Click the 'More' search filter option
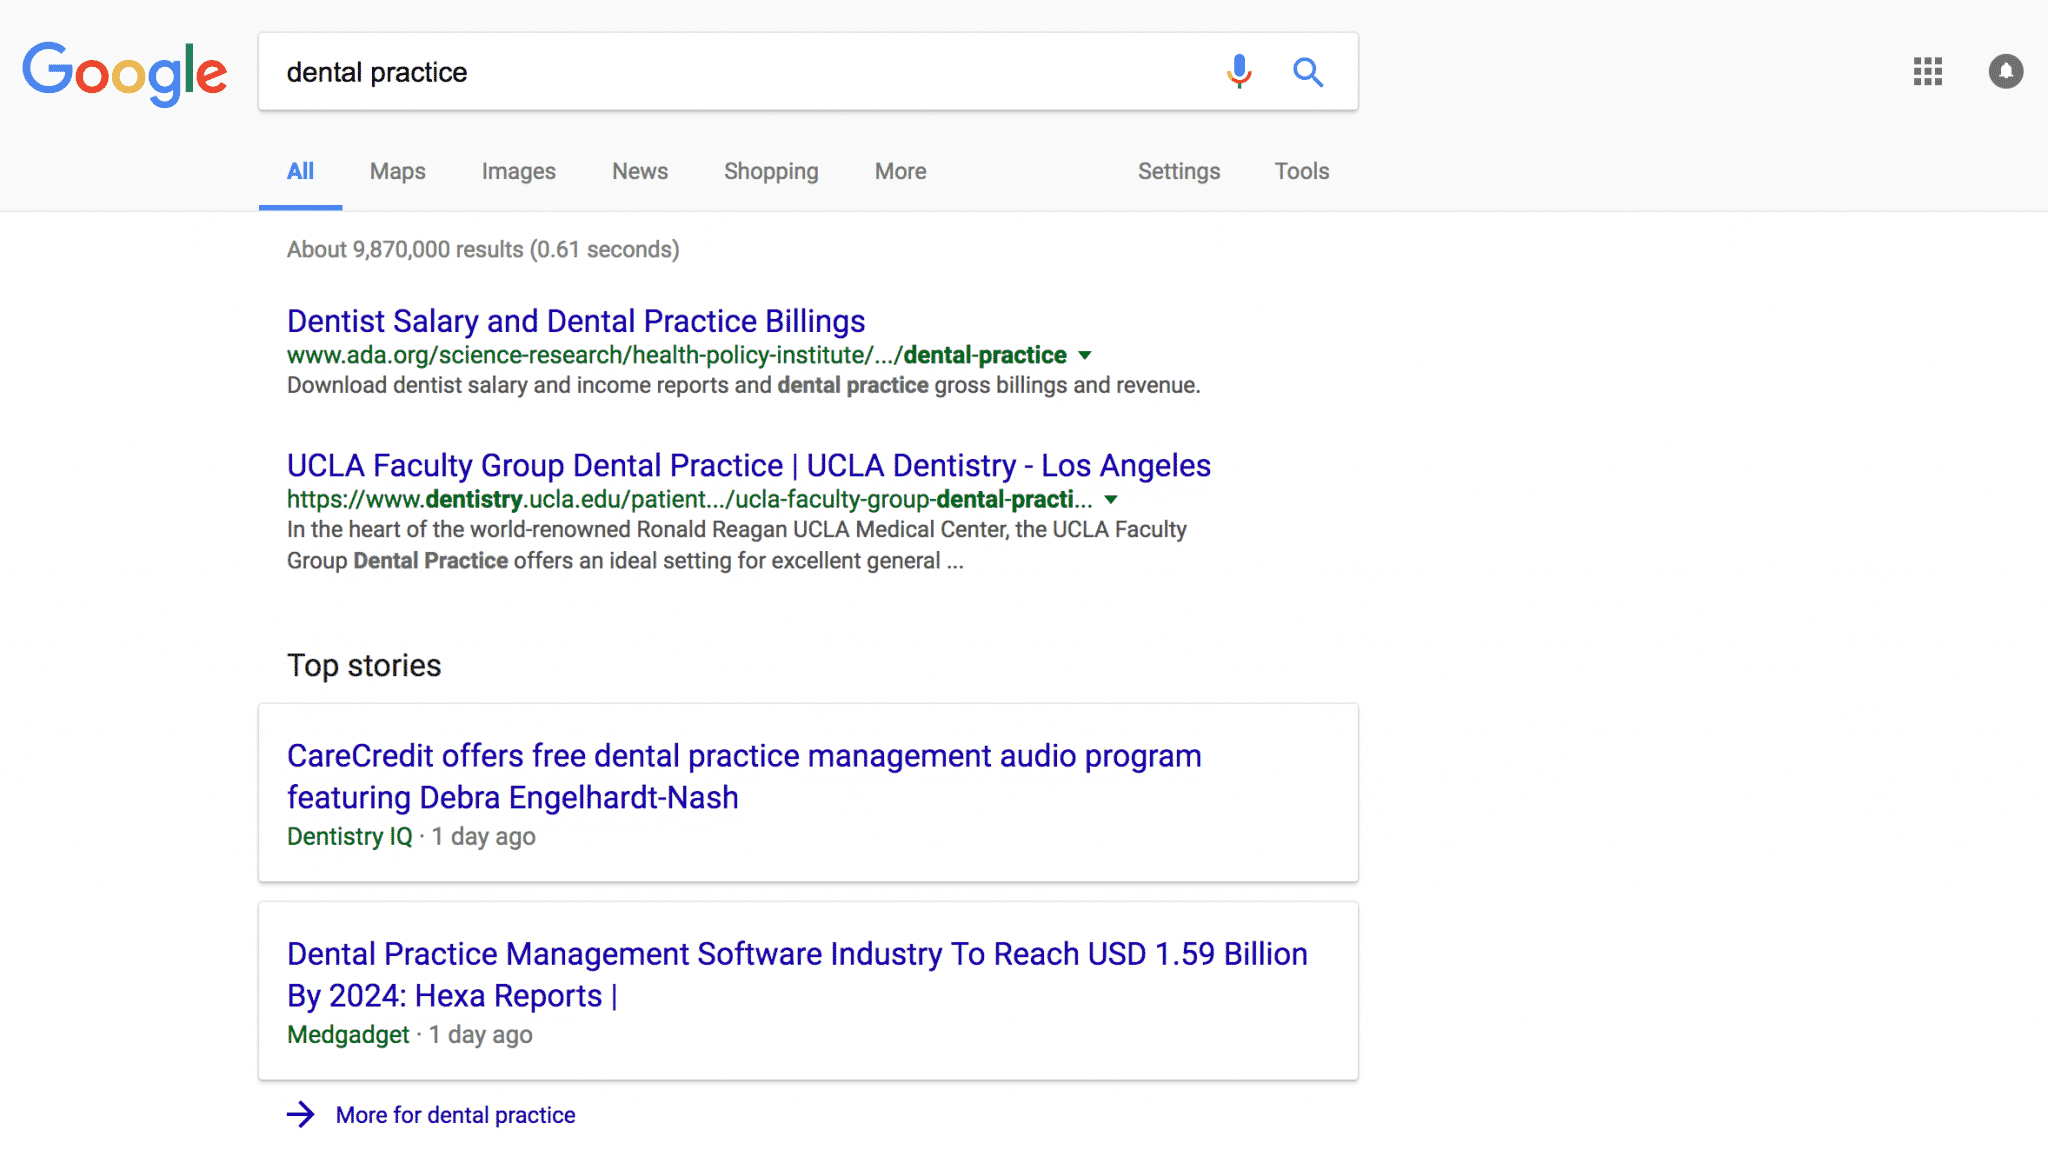Image resolution: width=2048 pixels, height=1156 pixels. click(x=900, y=170)
